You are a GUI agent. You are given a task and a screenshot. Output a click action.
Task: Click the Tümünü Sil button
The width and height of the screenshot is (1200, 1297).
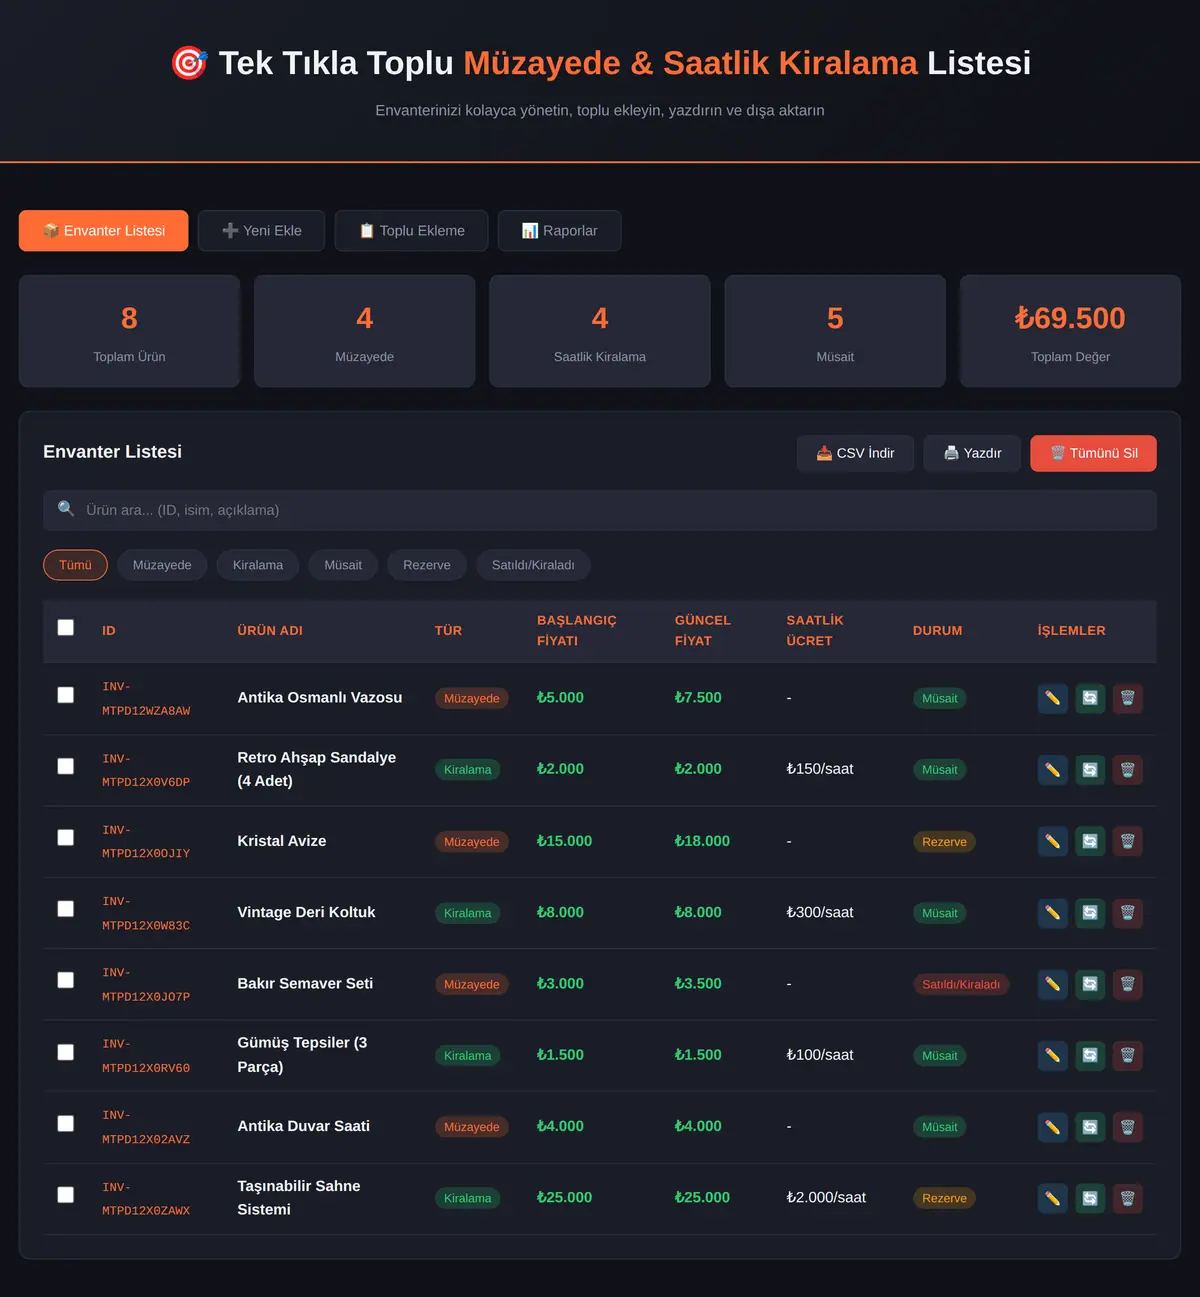tap(1093, 453)
